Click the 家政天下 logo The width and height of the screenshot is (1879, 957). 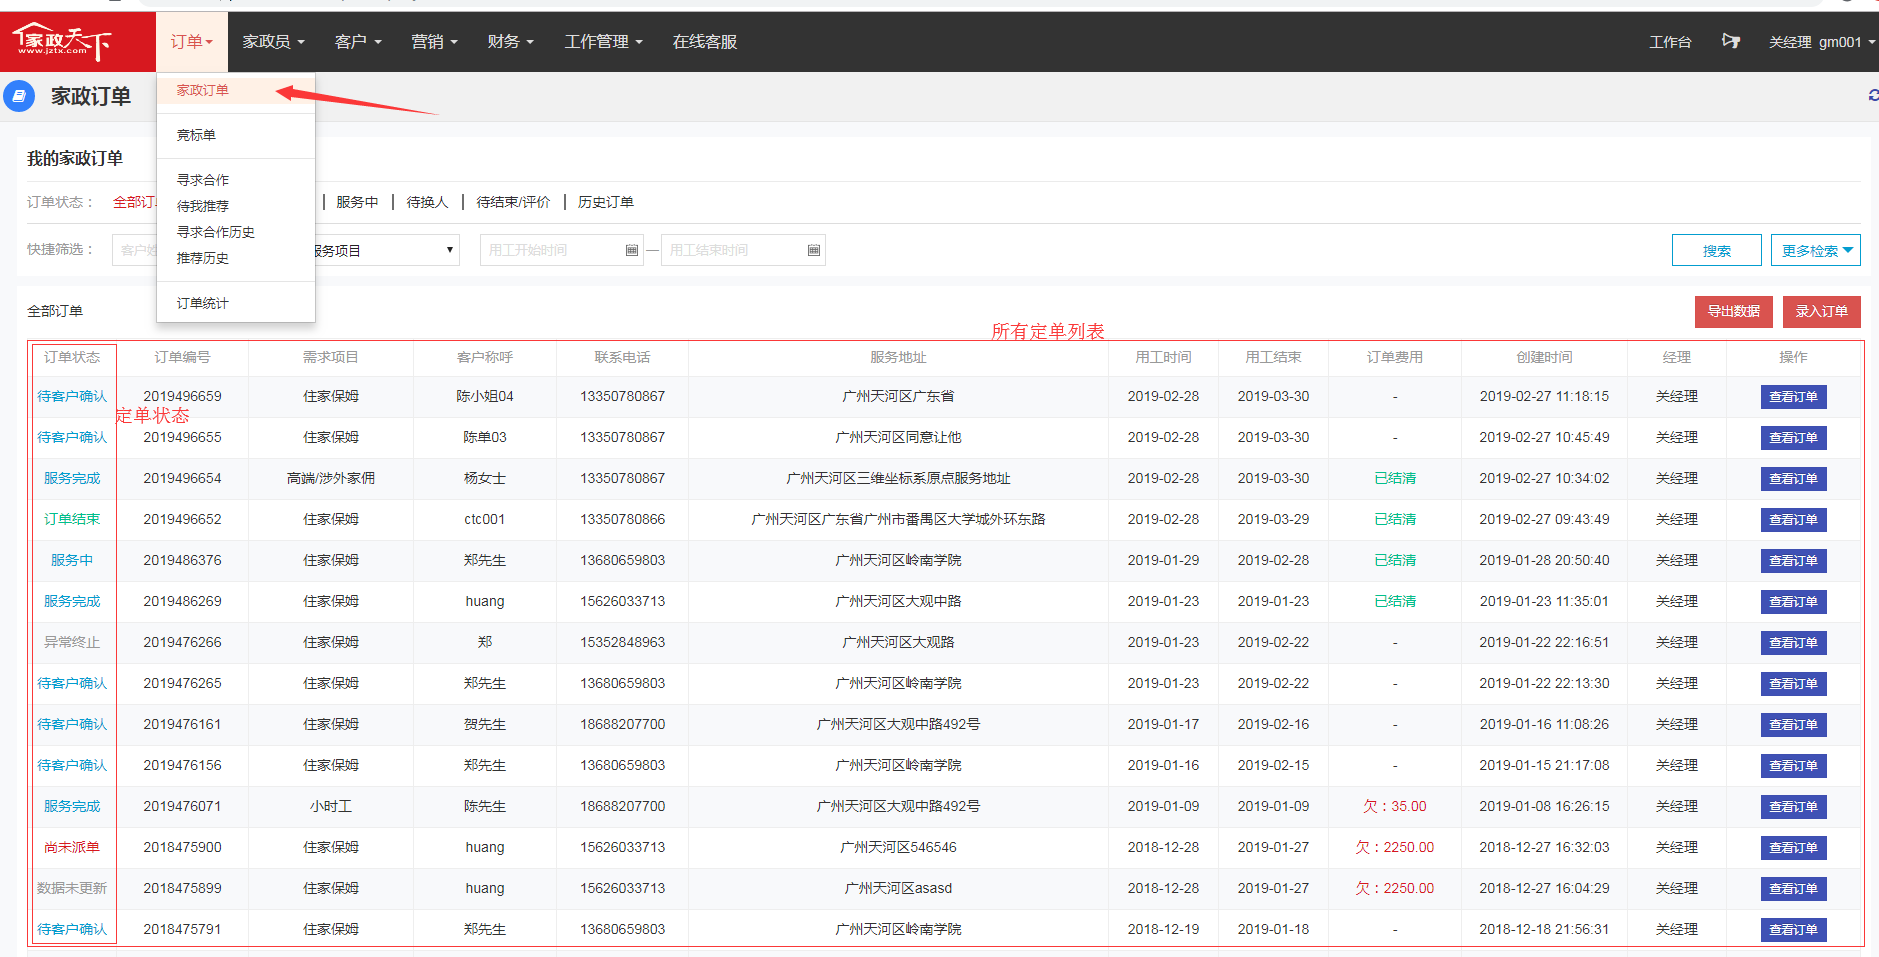coord(62,41)
